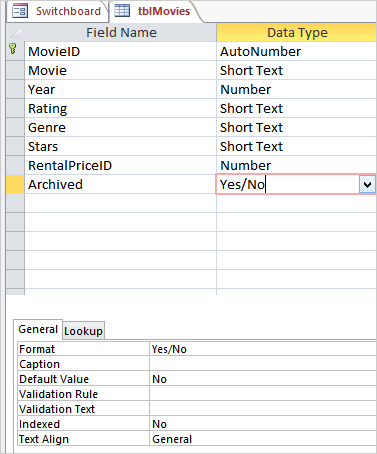Click the Format property label
The image size is (377, 454).
(x=83, y=349)
